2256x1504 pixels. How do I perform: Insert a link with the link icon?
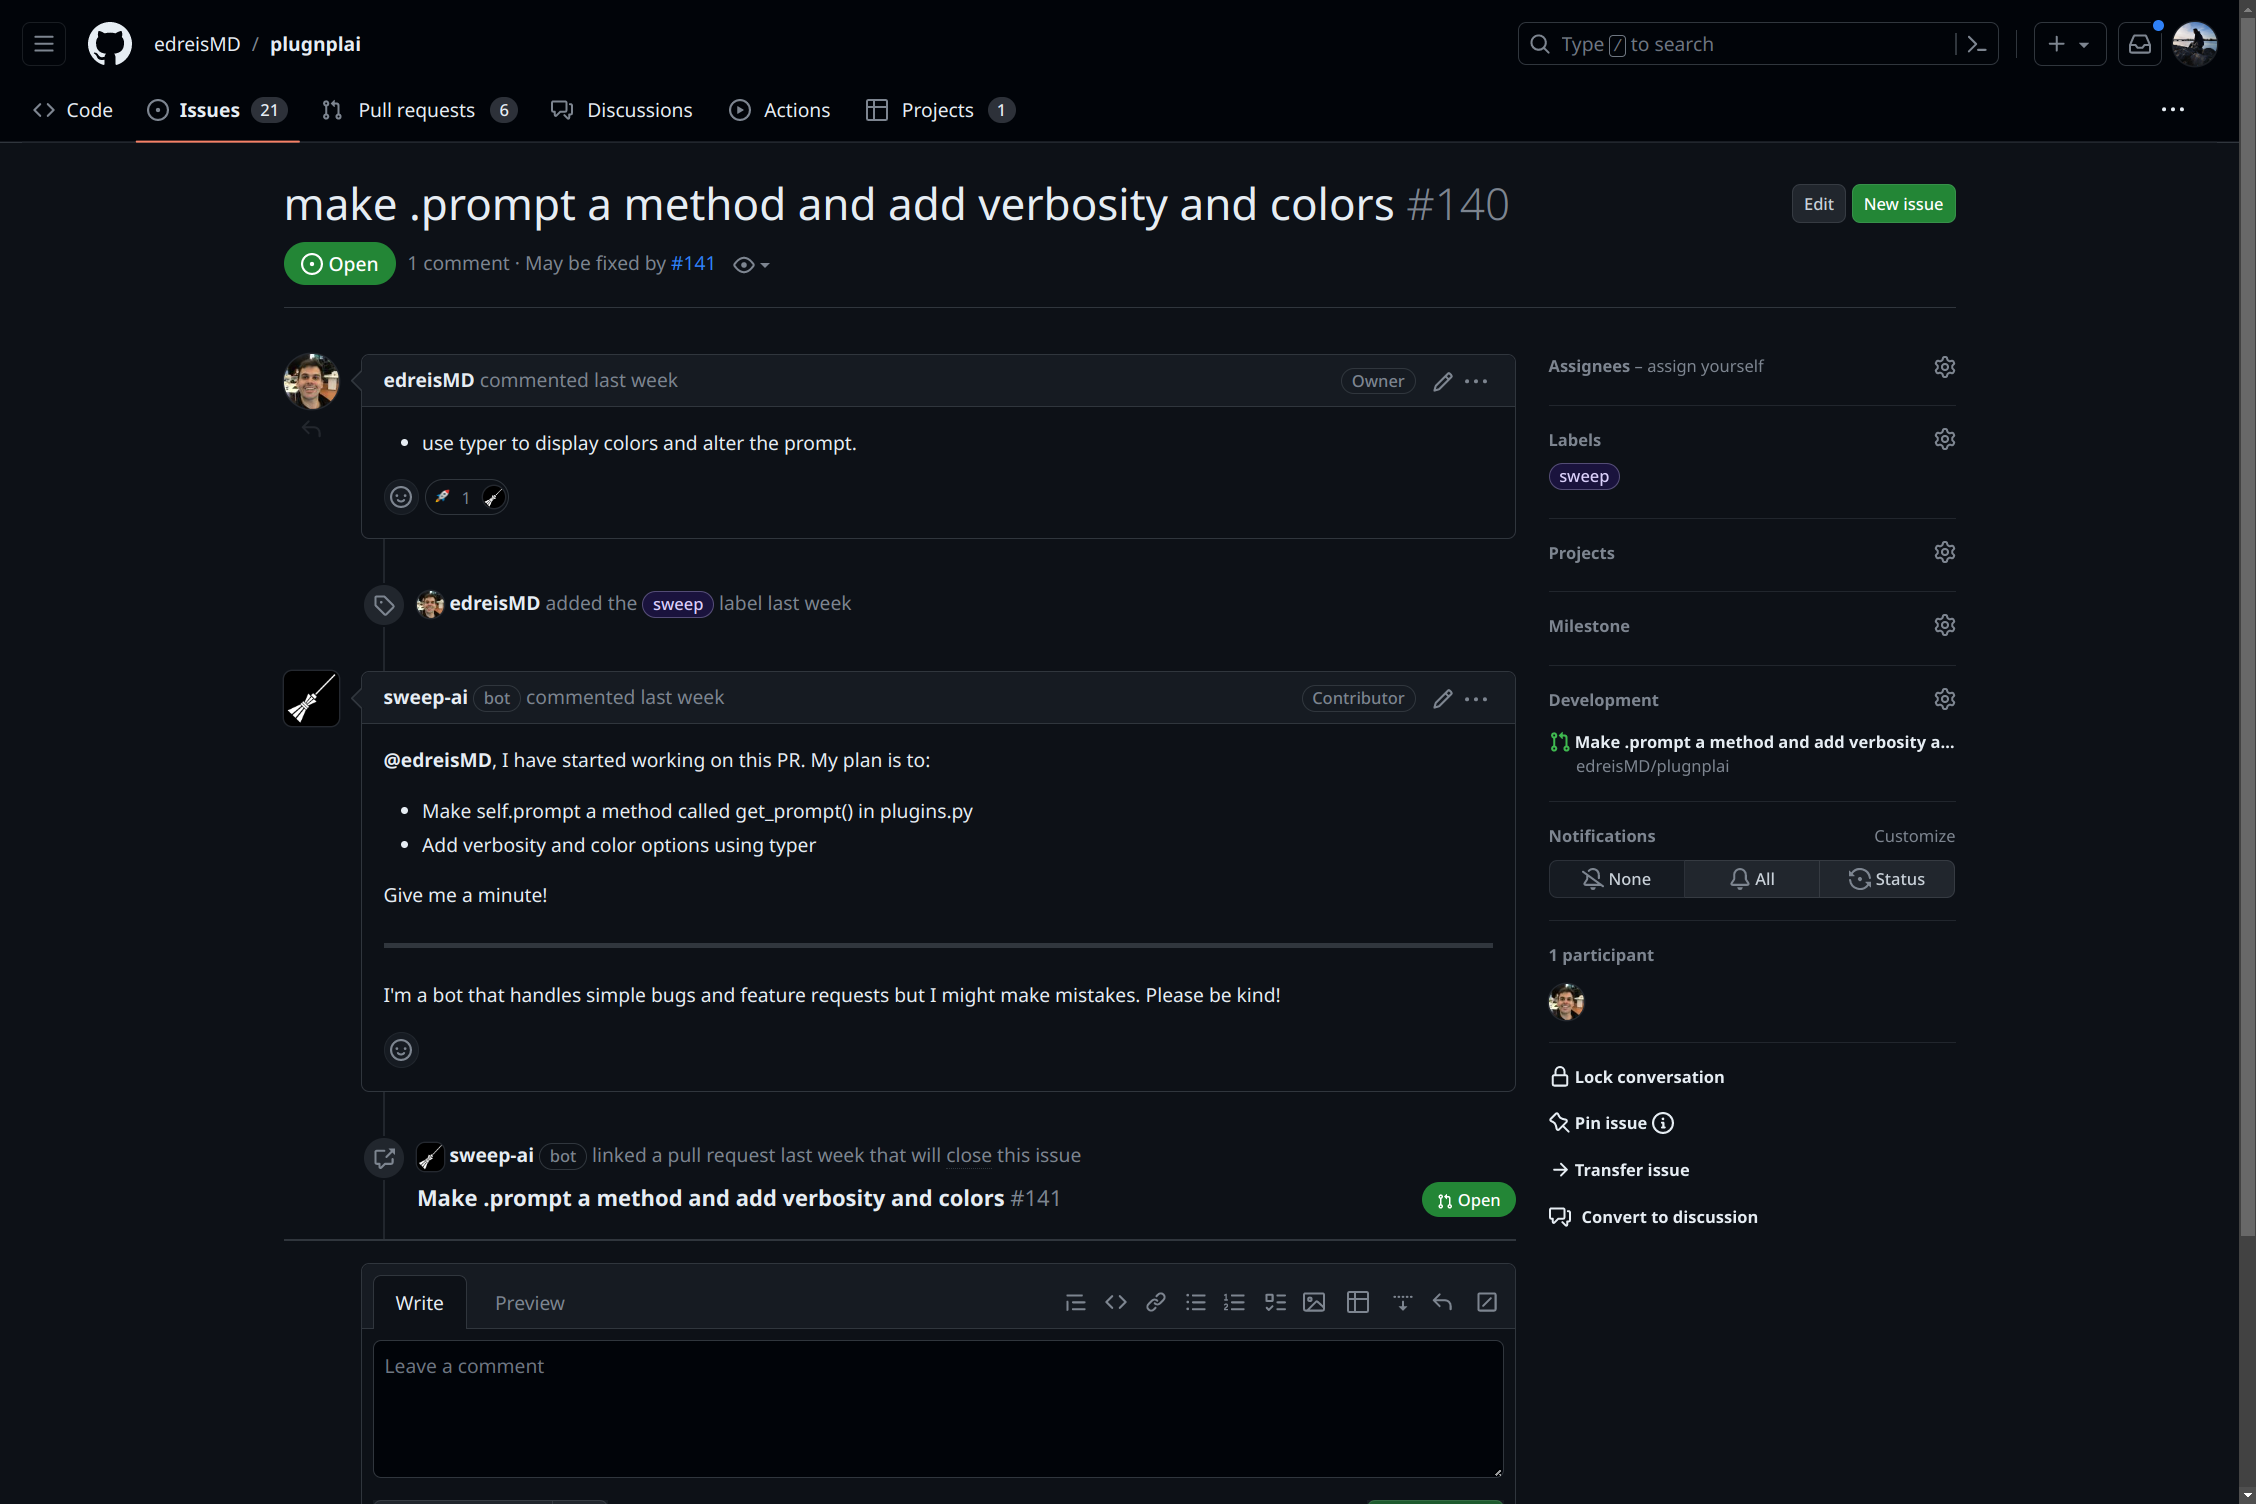(1155, 1302)
